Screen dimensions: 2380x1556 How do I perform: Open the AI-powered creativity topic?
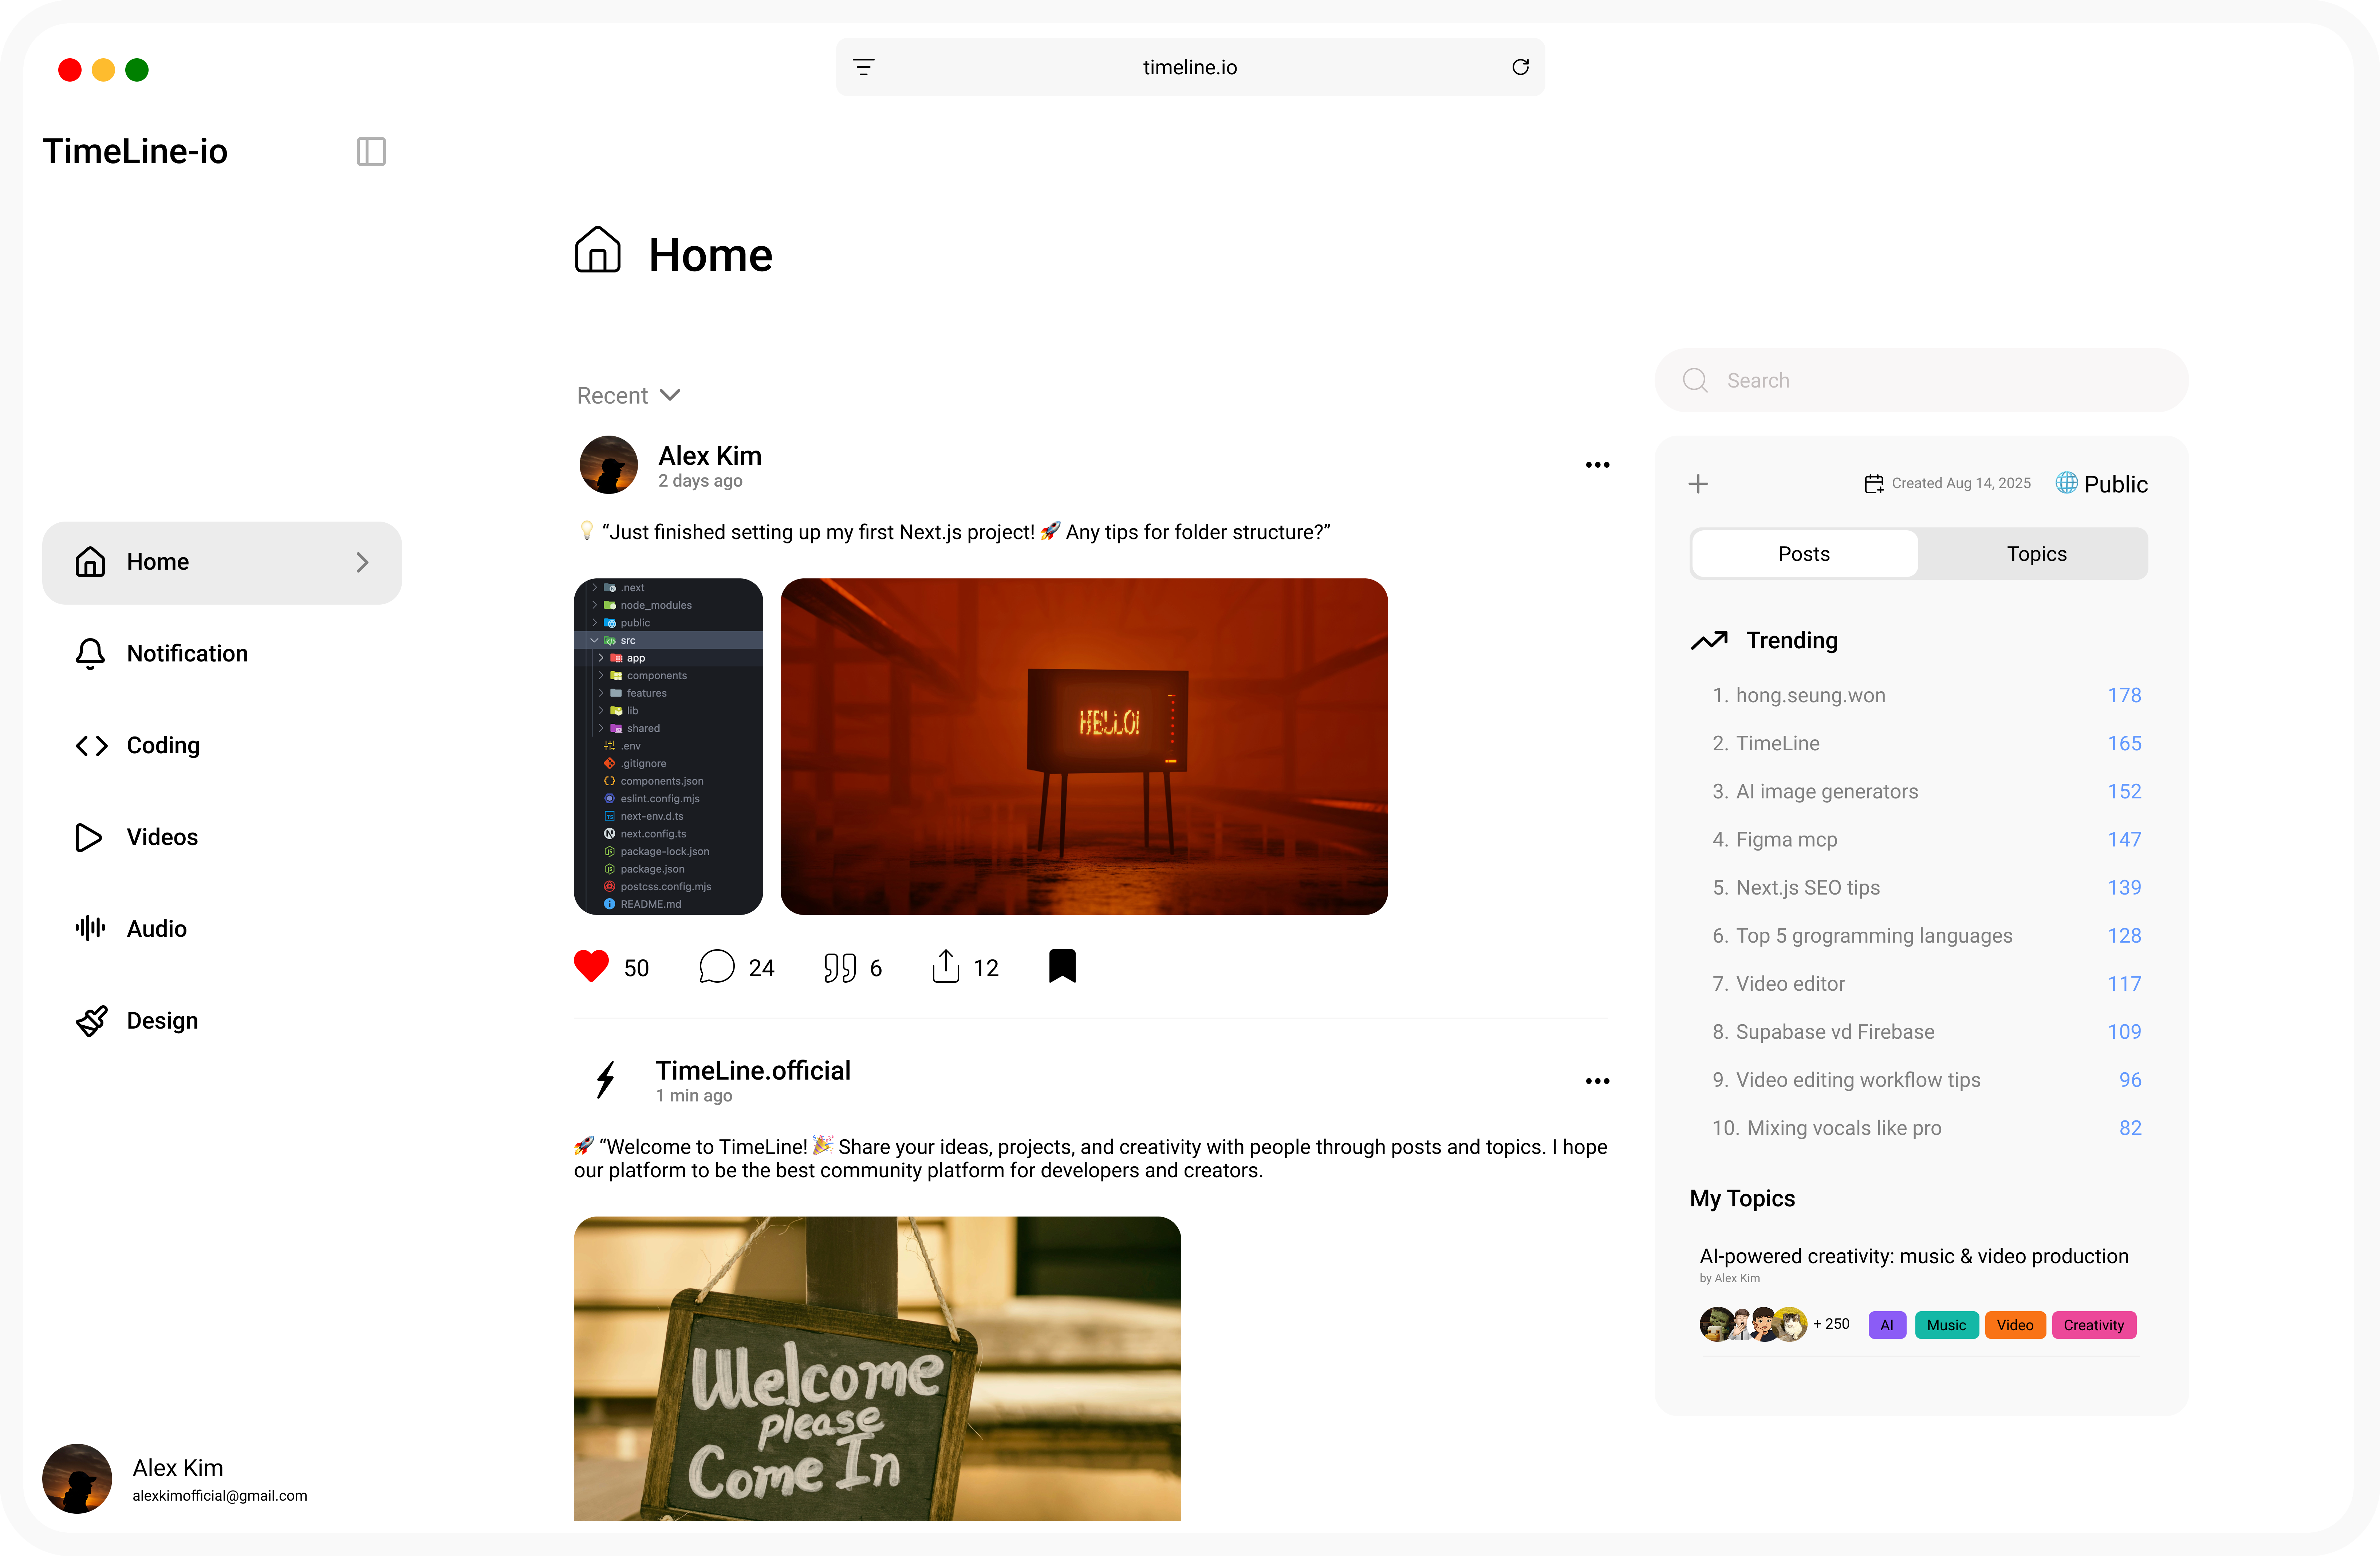coord(1913,1256)
